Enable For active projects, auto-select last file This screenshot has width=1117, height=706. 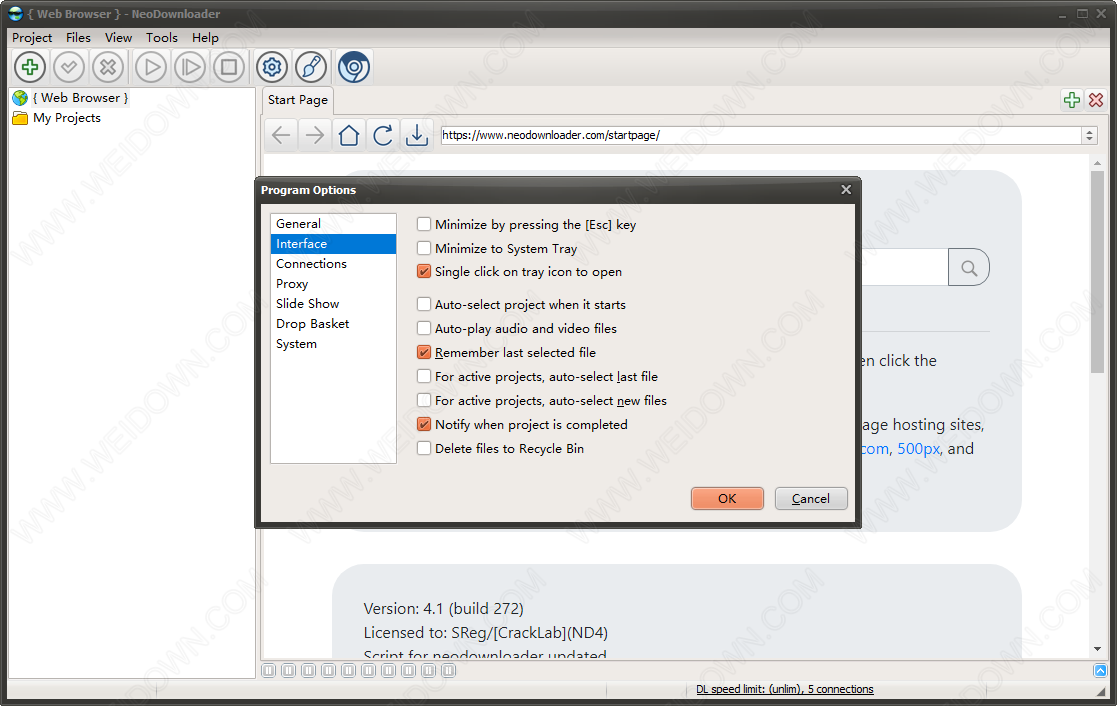tap(537, 376)
